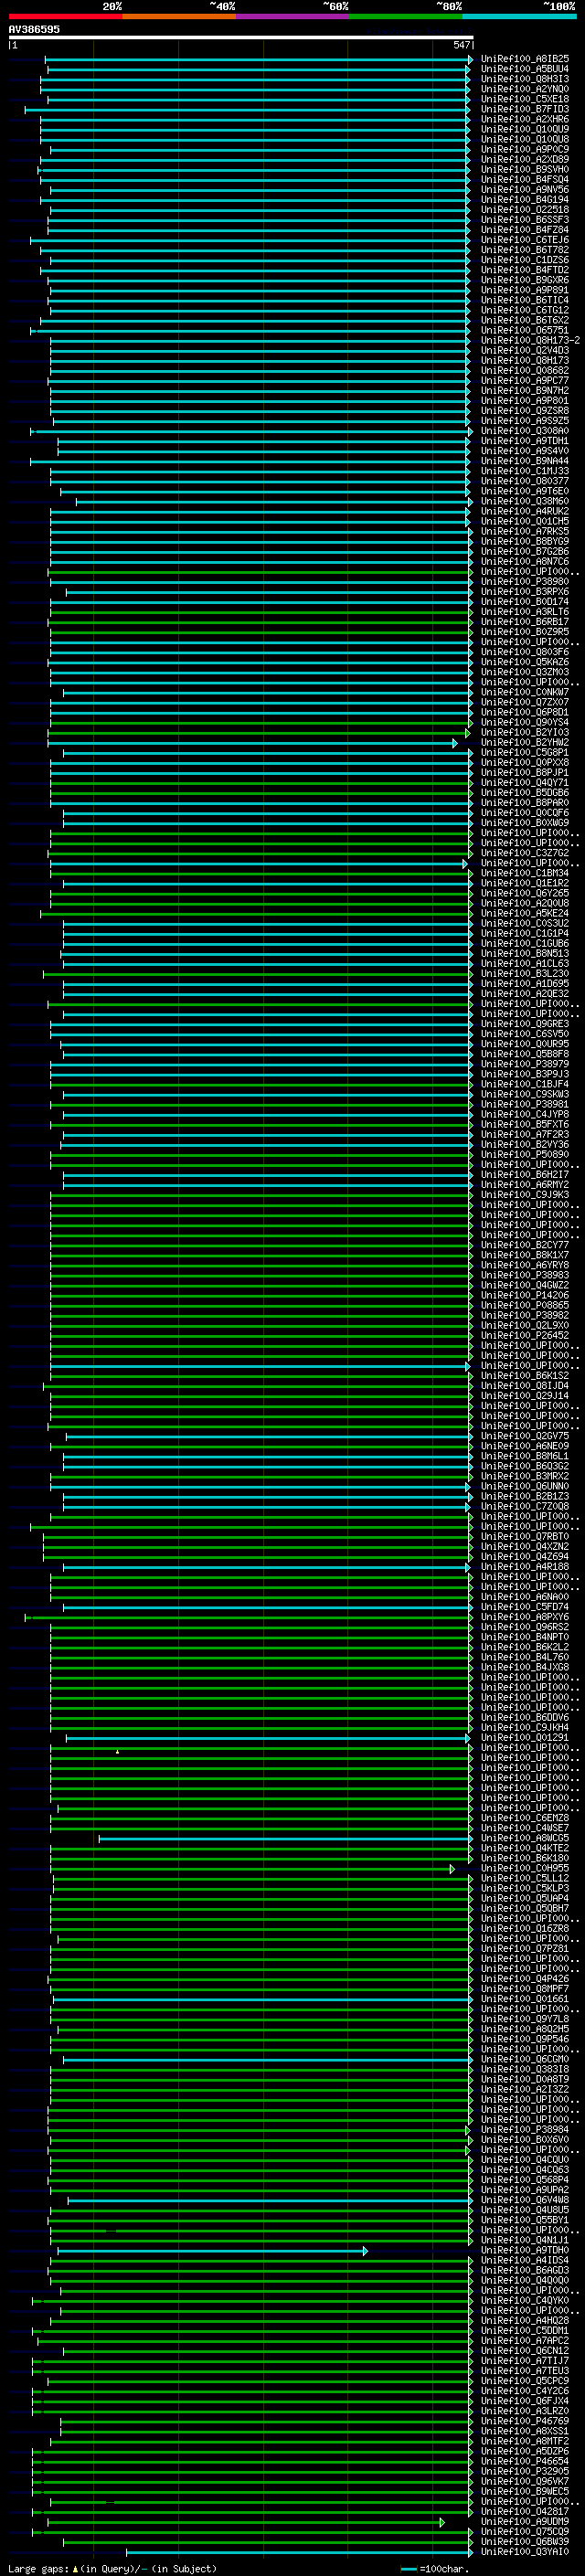Select hit UniRef100_C0NKW7
585x2576 pixels.
coord(524,692)
